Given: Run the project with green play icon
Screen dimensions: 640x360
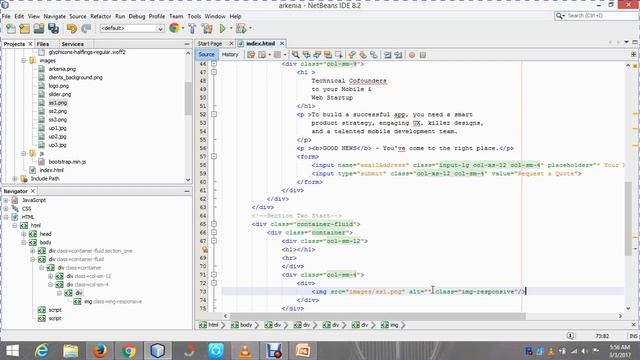Looking at the screenshot, I should click(x=222, y=29).
